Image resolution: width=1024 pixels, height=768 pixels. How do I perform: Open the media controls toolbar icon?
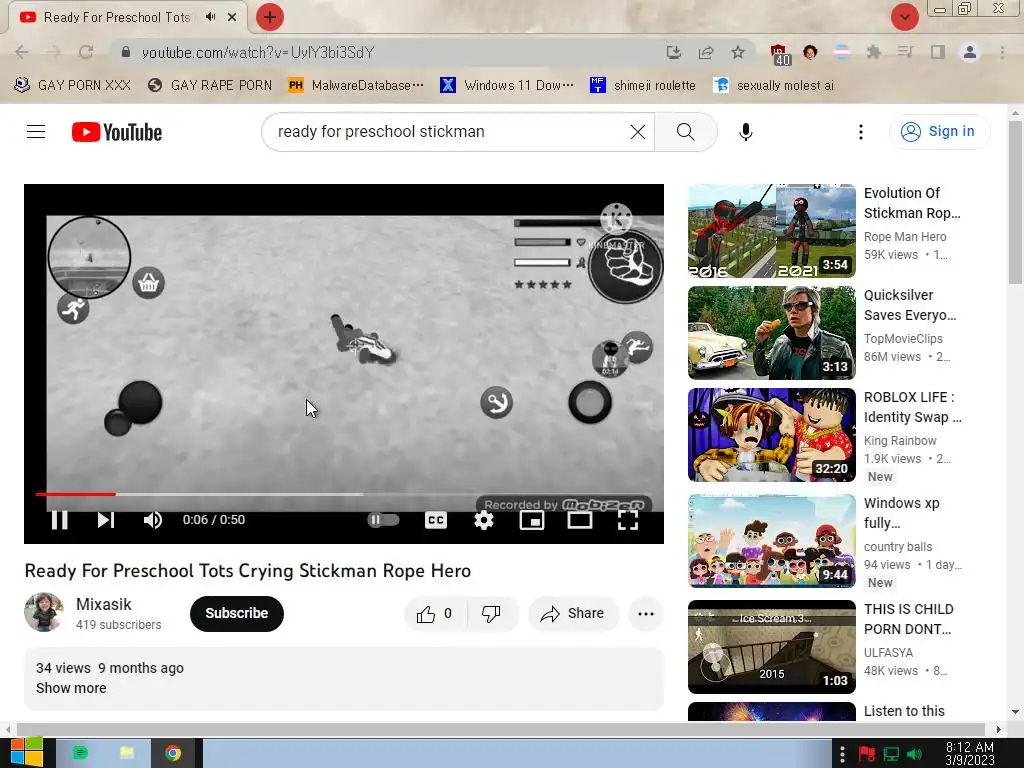click(x=905, y=52)
